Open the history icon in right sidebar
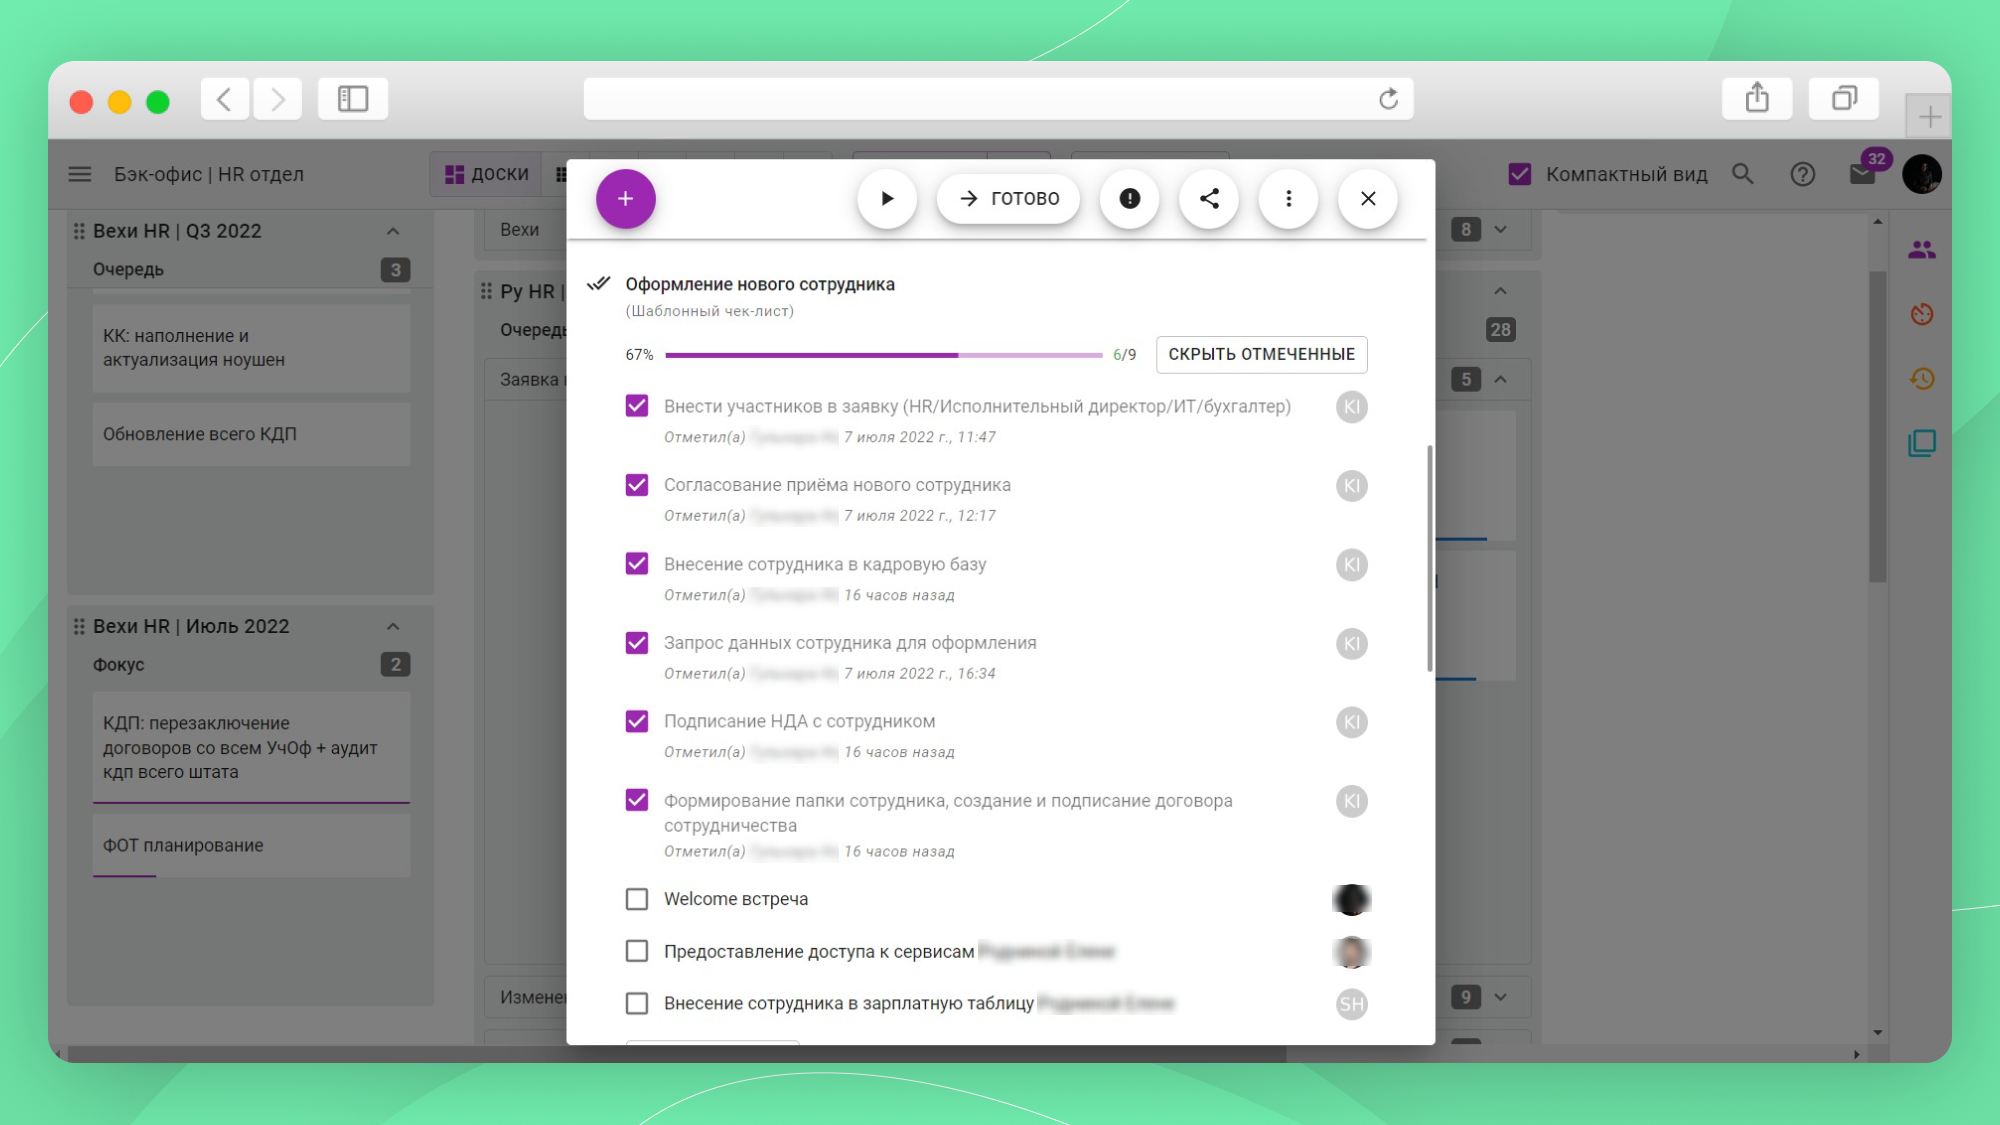Image resolution: width=2000 pixels, height=1125 pixels. (1921, 378)
